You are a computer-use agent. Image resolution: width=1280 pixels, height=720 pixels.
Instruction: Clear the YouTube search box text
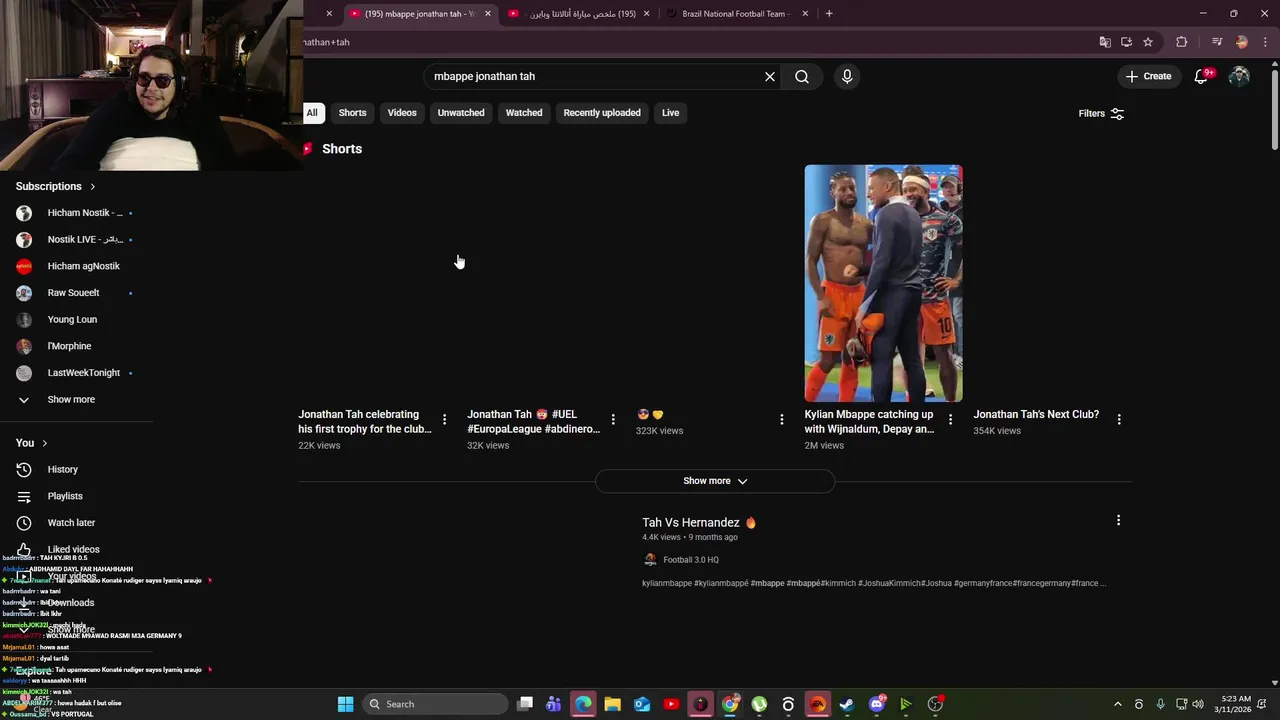tap(770, 76)
